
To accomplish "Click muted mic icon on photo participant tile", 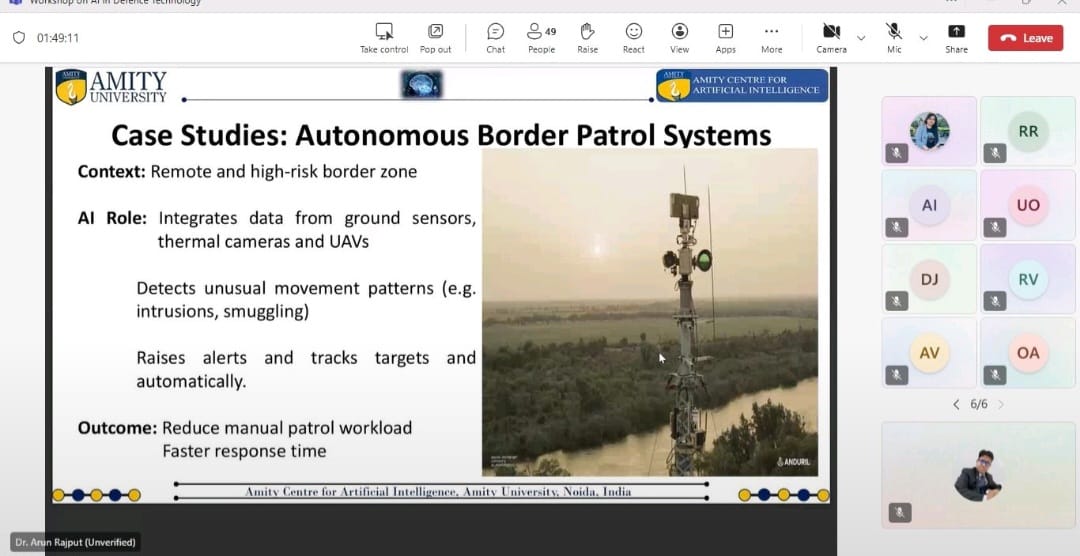I will [896, 153].
